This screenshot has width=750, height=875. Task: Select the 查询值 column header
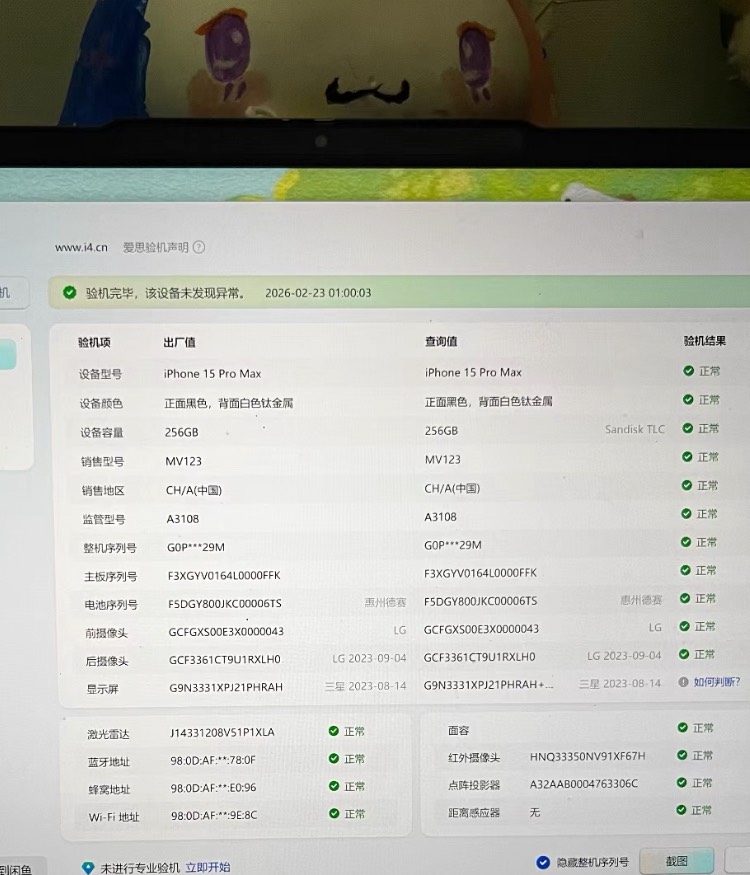[x=441, y=341]
